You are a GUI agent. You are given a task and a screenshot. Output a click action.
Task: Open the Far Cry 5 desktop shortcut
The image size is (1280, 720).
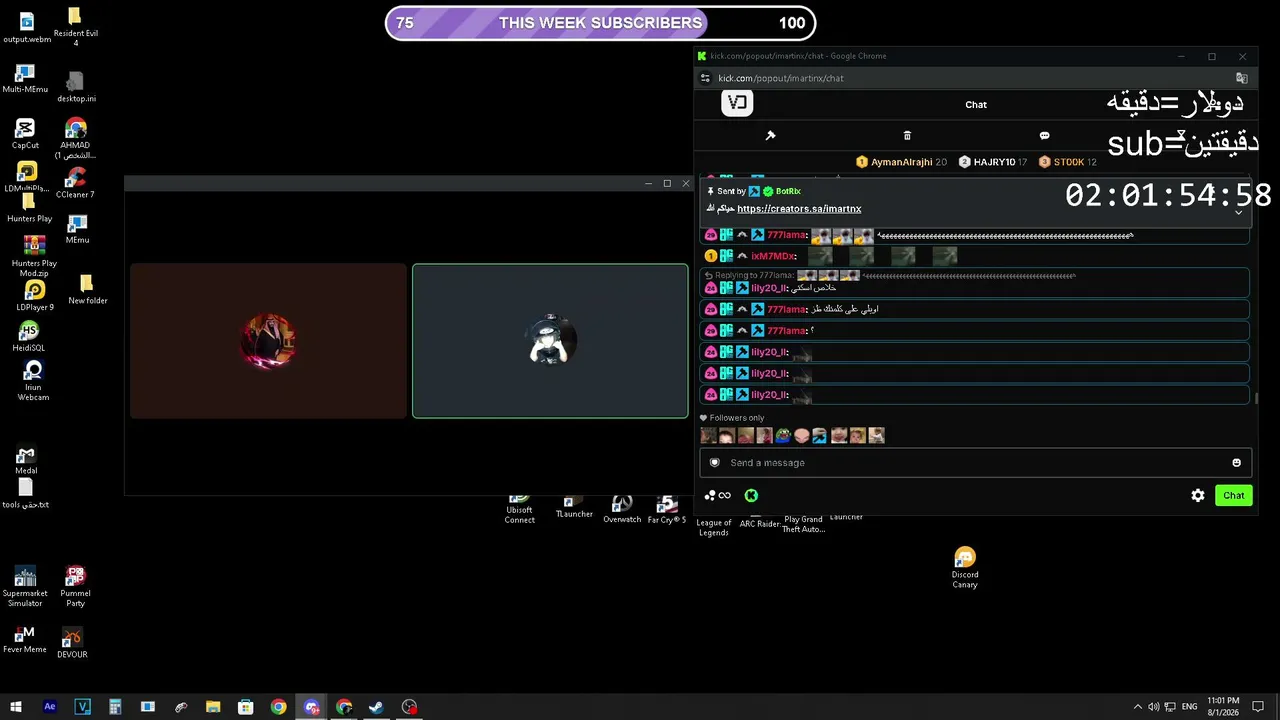coord(667,509)
